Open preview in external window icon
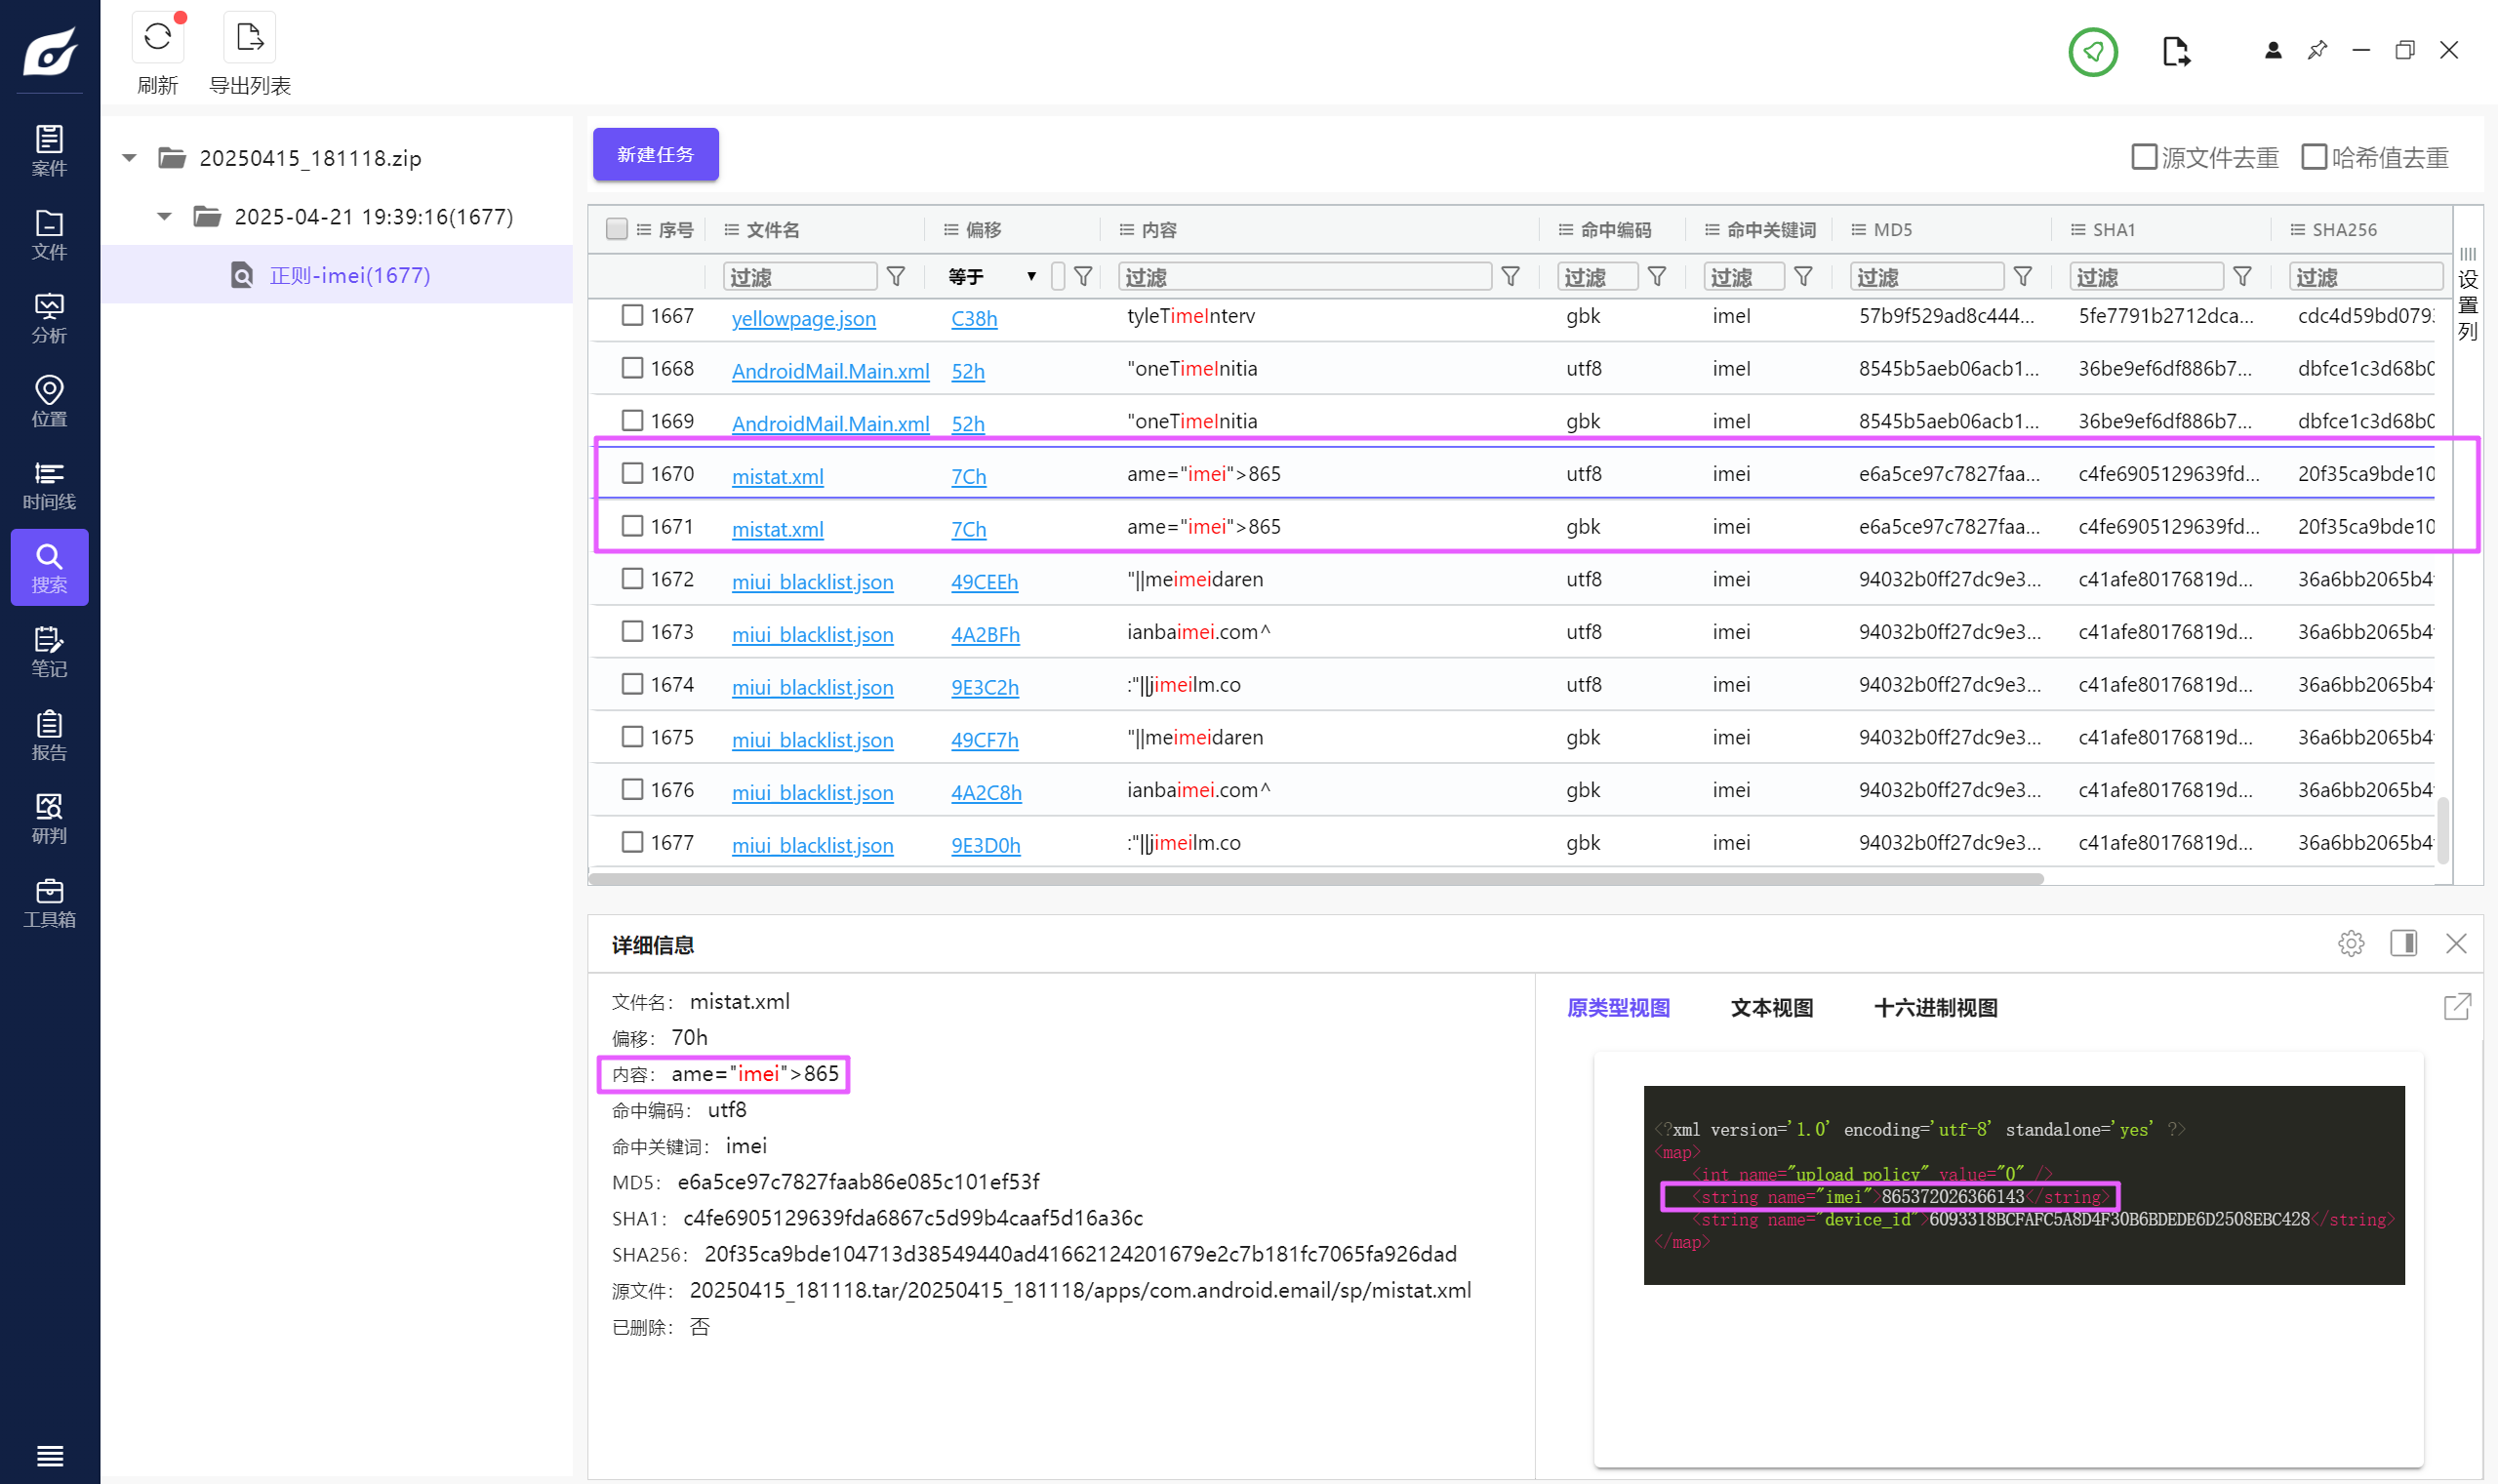The width and height of the screenshot is (2498, 1484). coord(2457,1006)
